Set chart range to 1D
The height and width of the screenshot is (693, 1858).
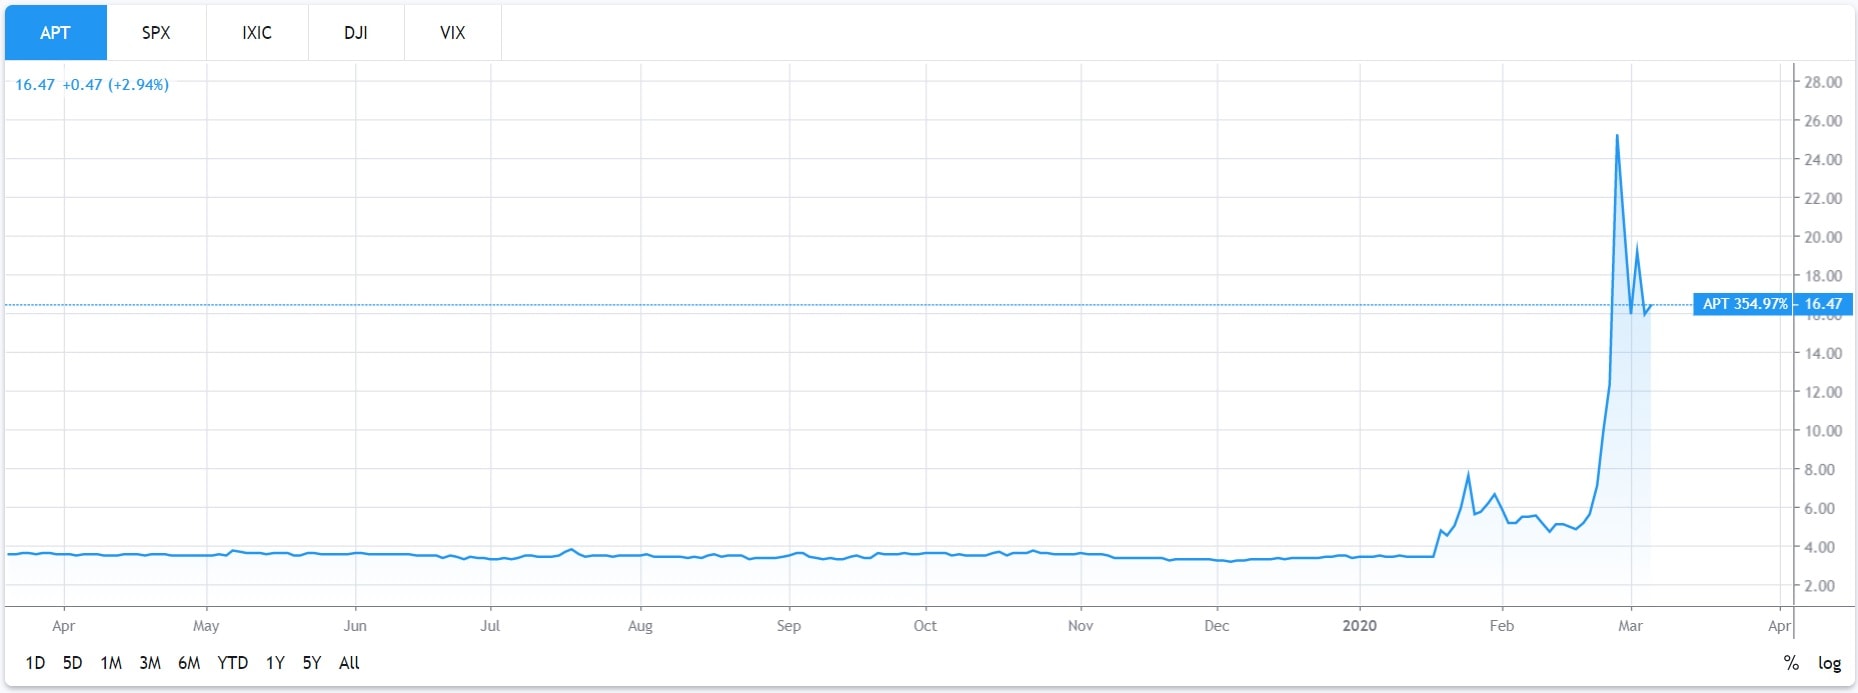click(35, 663)
